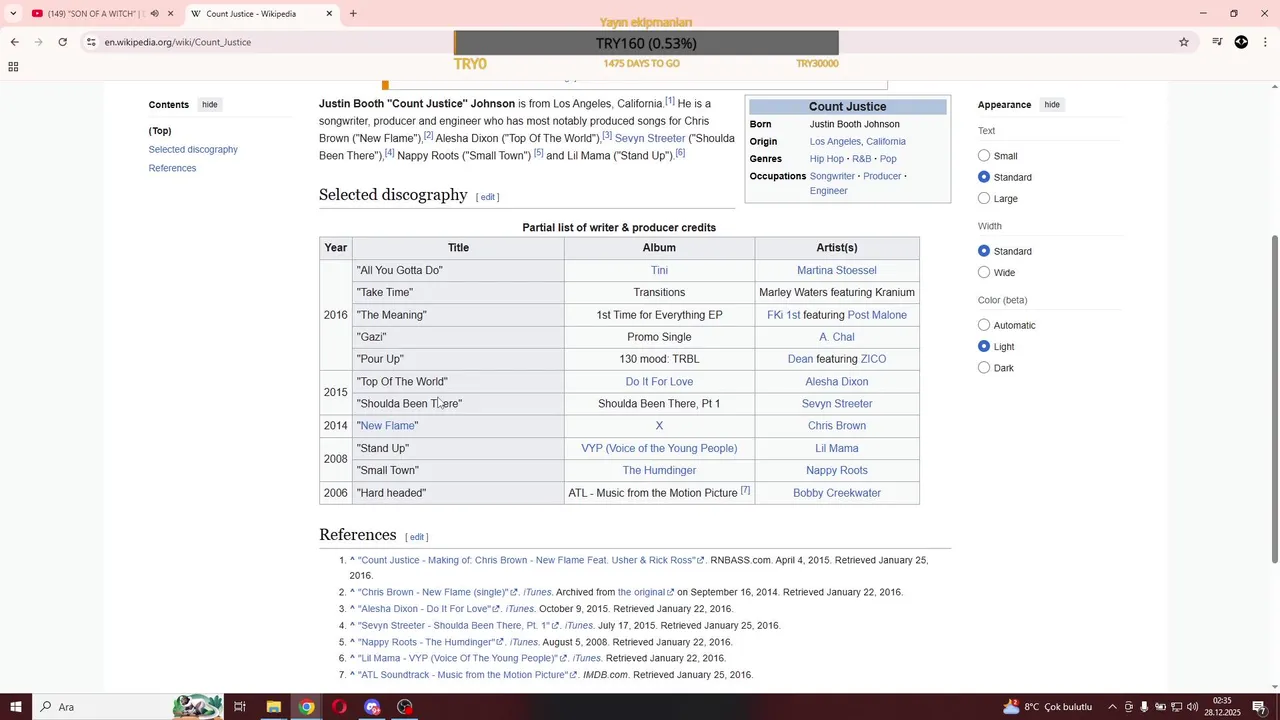Open the Post Malone link
The width and height of the screenshot is (1280, 720).
click(877, 315)
